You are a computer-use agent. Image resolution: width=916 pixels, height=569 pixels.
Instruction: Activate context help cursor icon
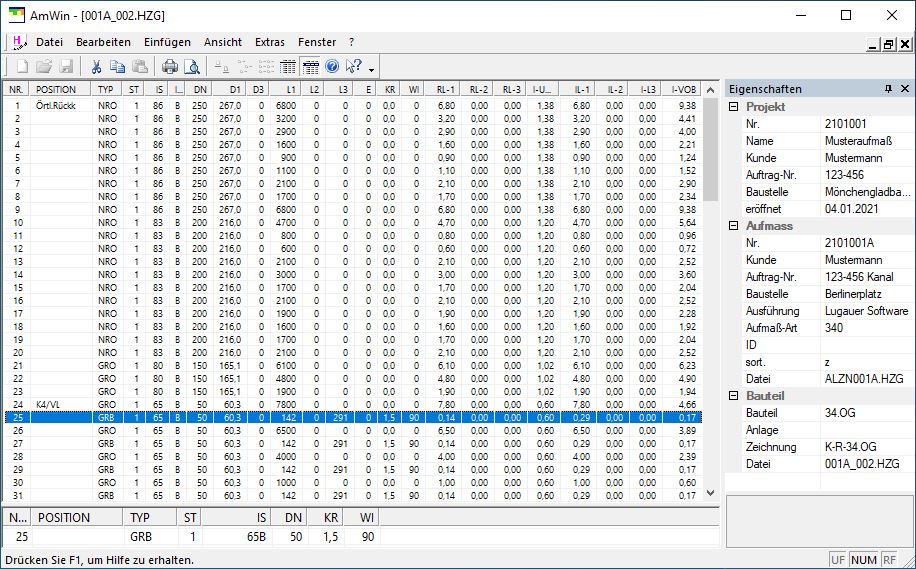pos(353,67)
